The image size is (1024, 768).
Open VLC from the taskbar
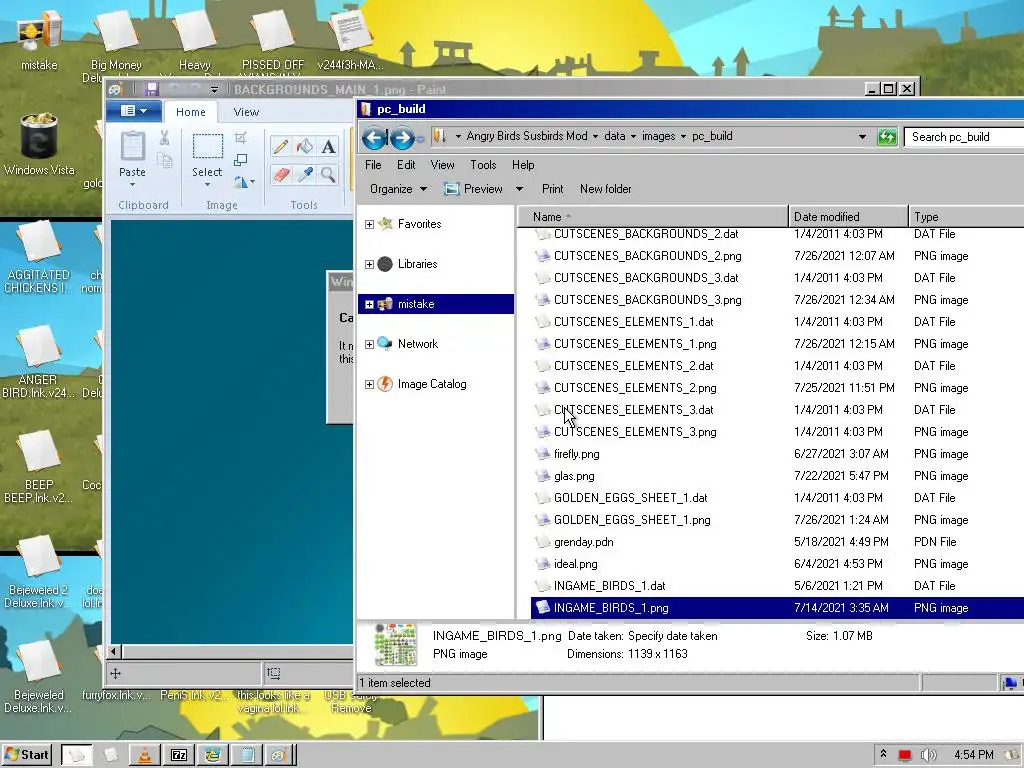[145, 755]
